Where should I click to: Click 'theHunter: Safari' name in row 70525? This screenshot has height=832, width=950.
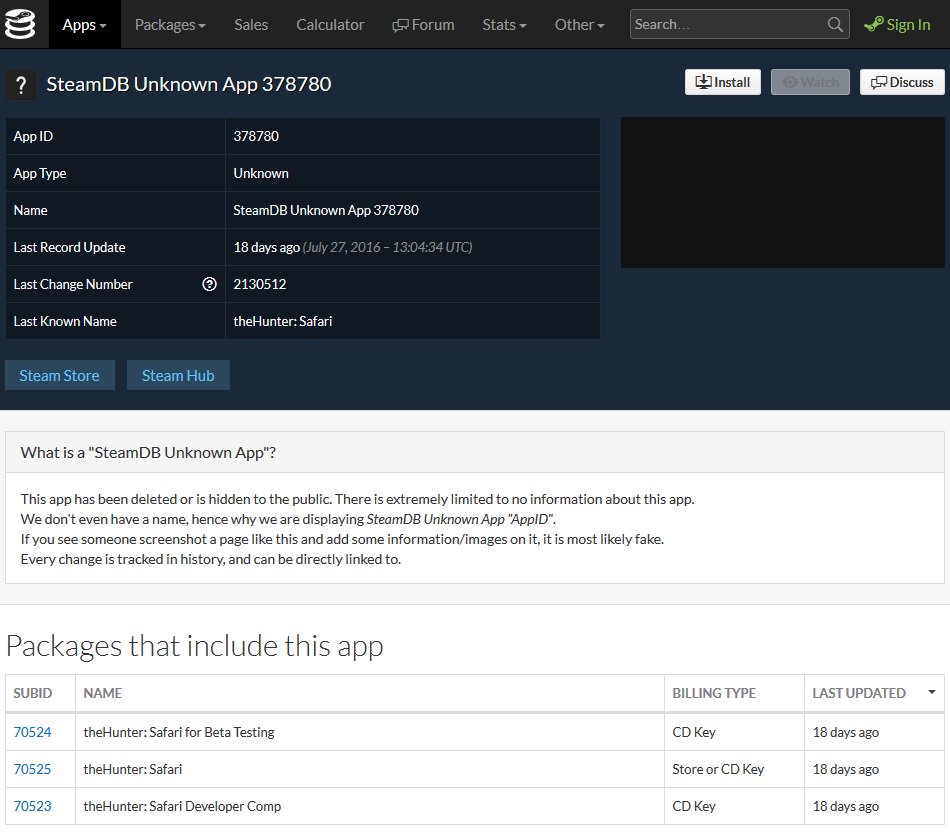[133, 769]
